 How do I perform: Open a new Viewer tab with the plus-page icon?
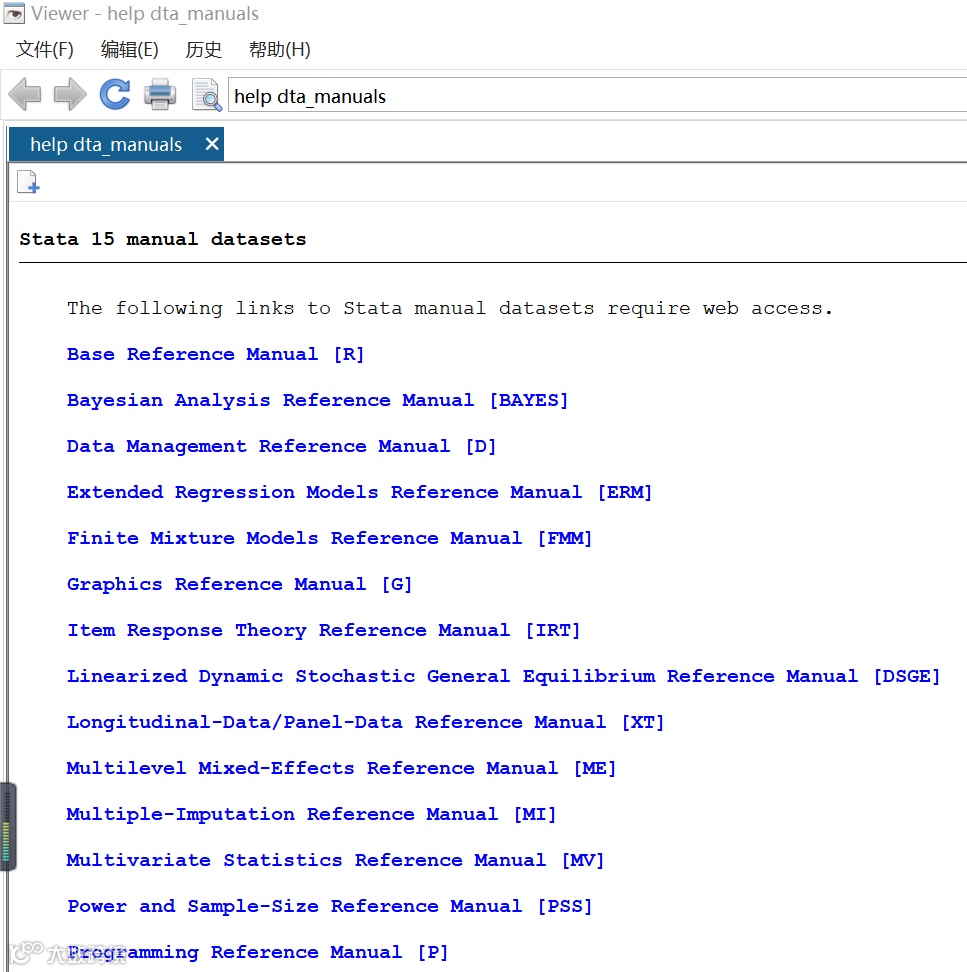click(x=28, y=182)
